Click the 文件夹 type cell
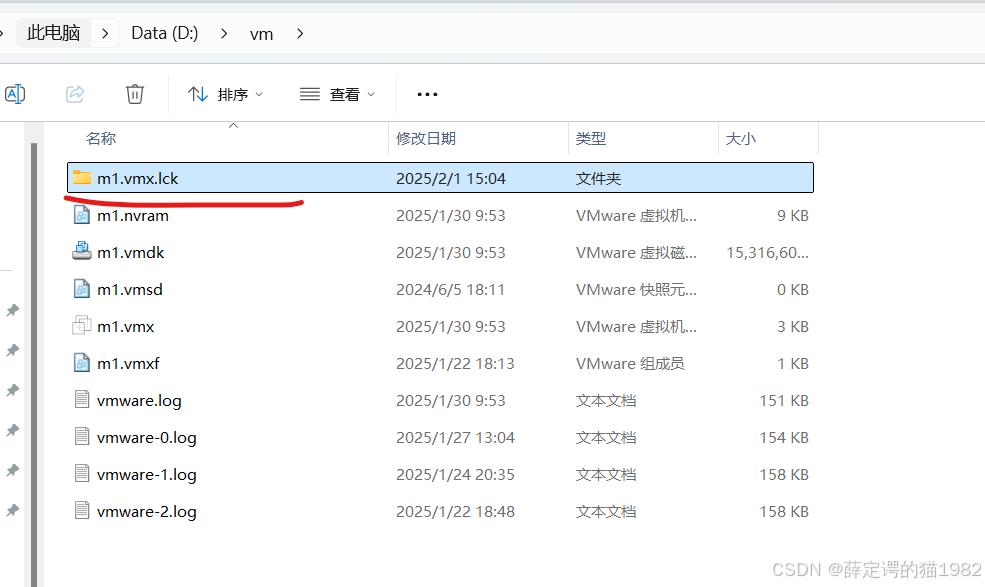The image size is (985, 587). 598,178
